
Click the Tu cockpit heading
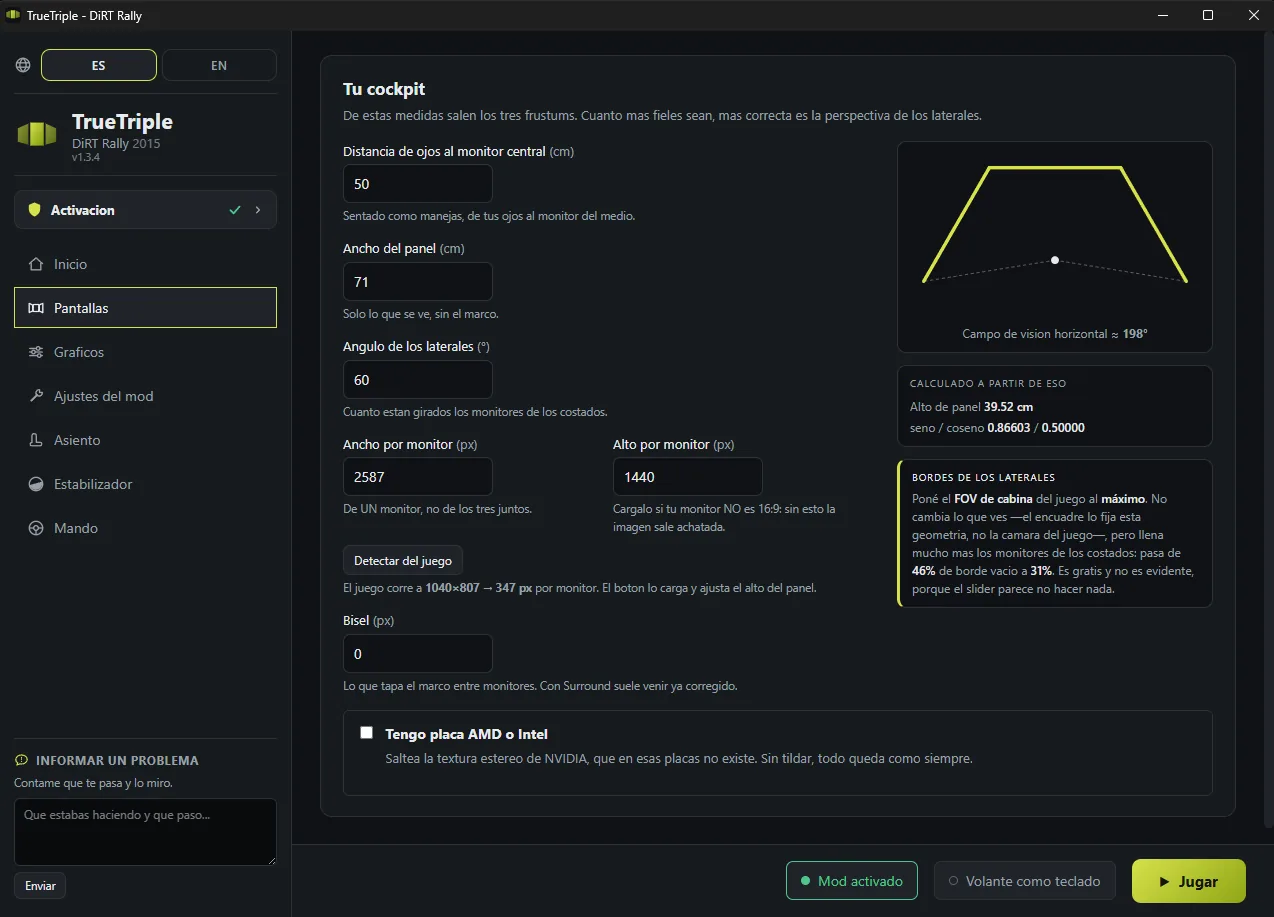[384, 89]
